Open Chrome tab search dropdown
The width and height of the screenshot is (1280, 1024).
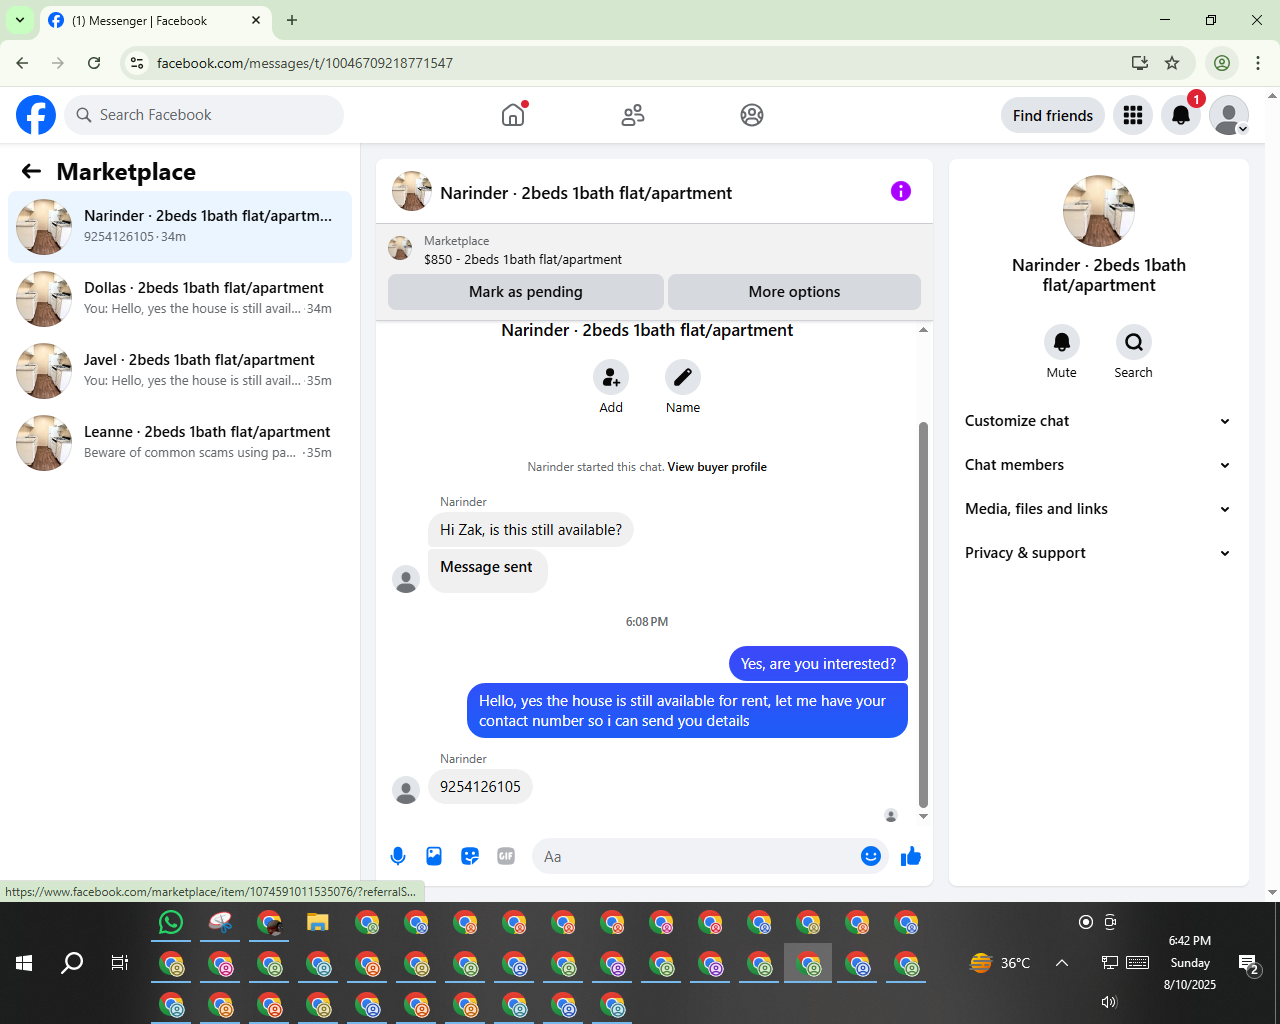pos(20,20)
